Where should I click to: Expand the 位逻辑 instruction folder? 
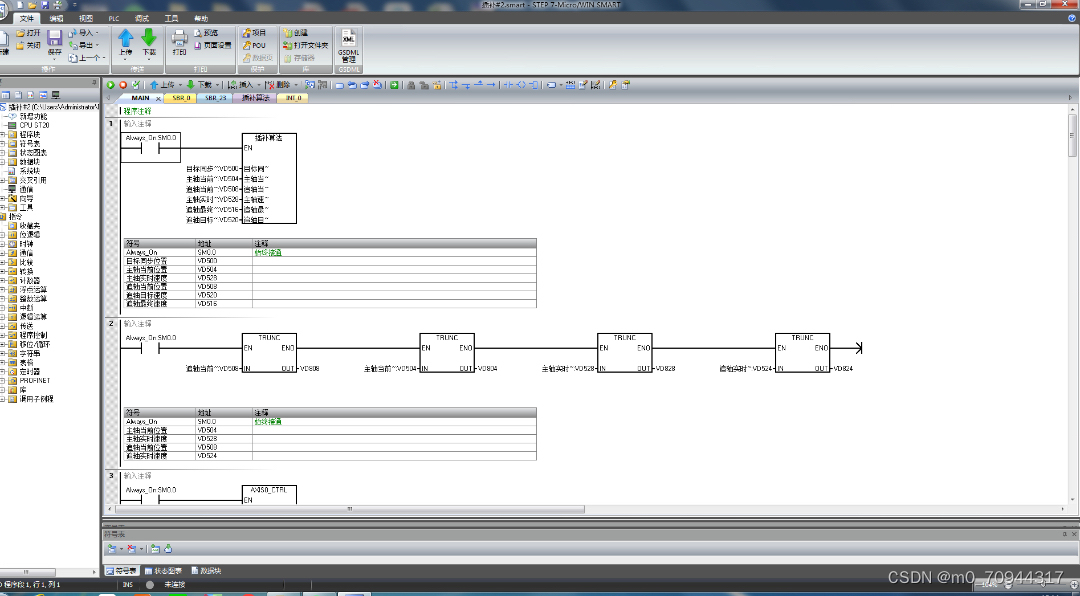pyautogui.click(x=3, y=235)
